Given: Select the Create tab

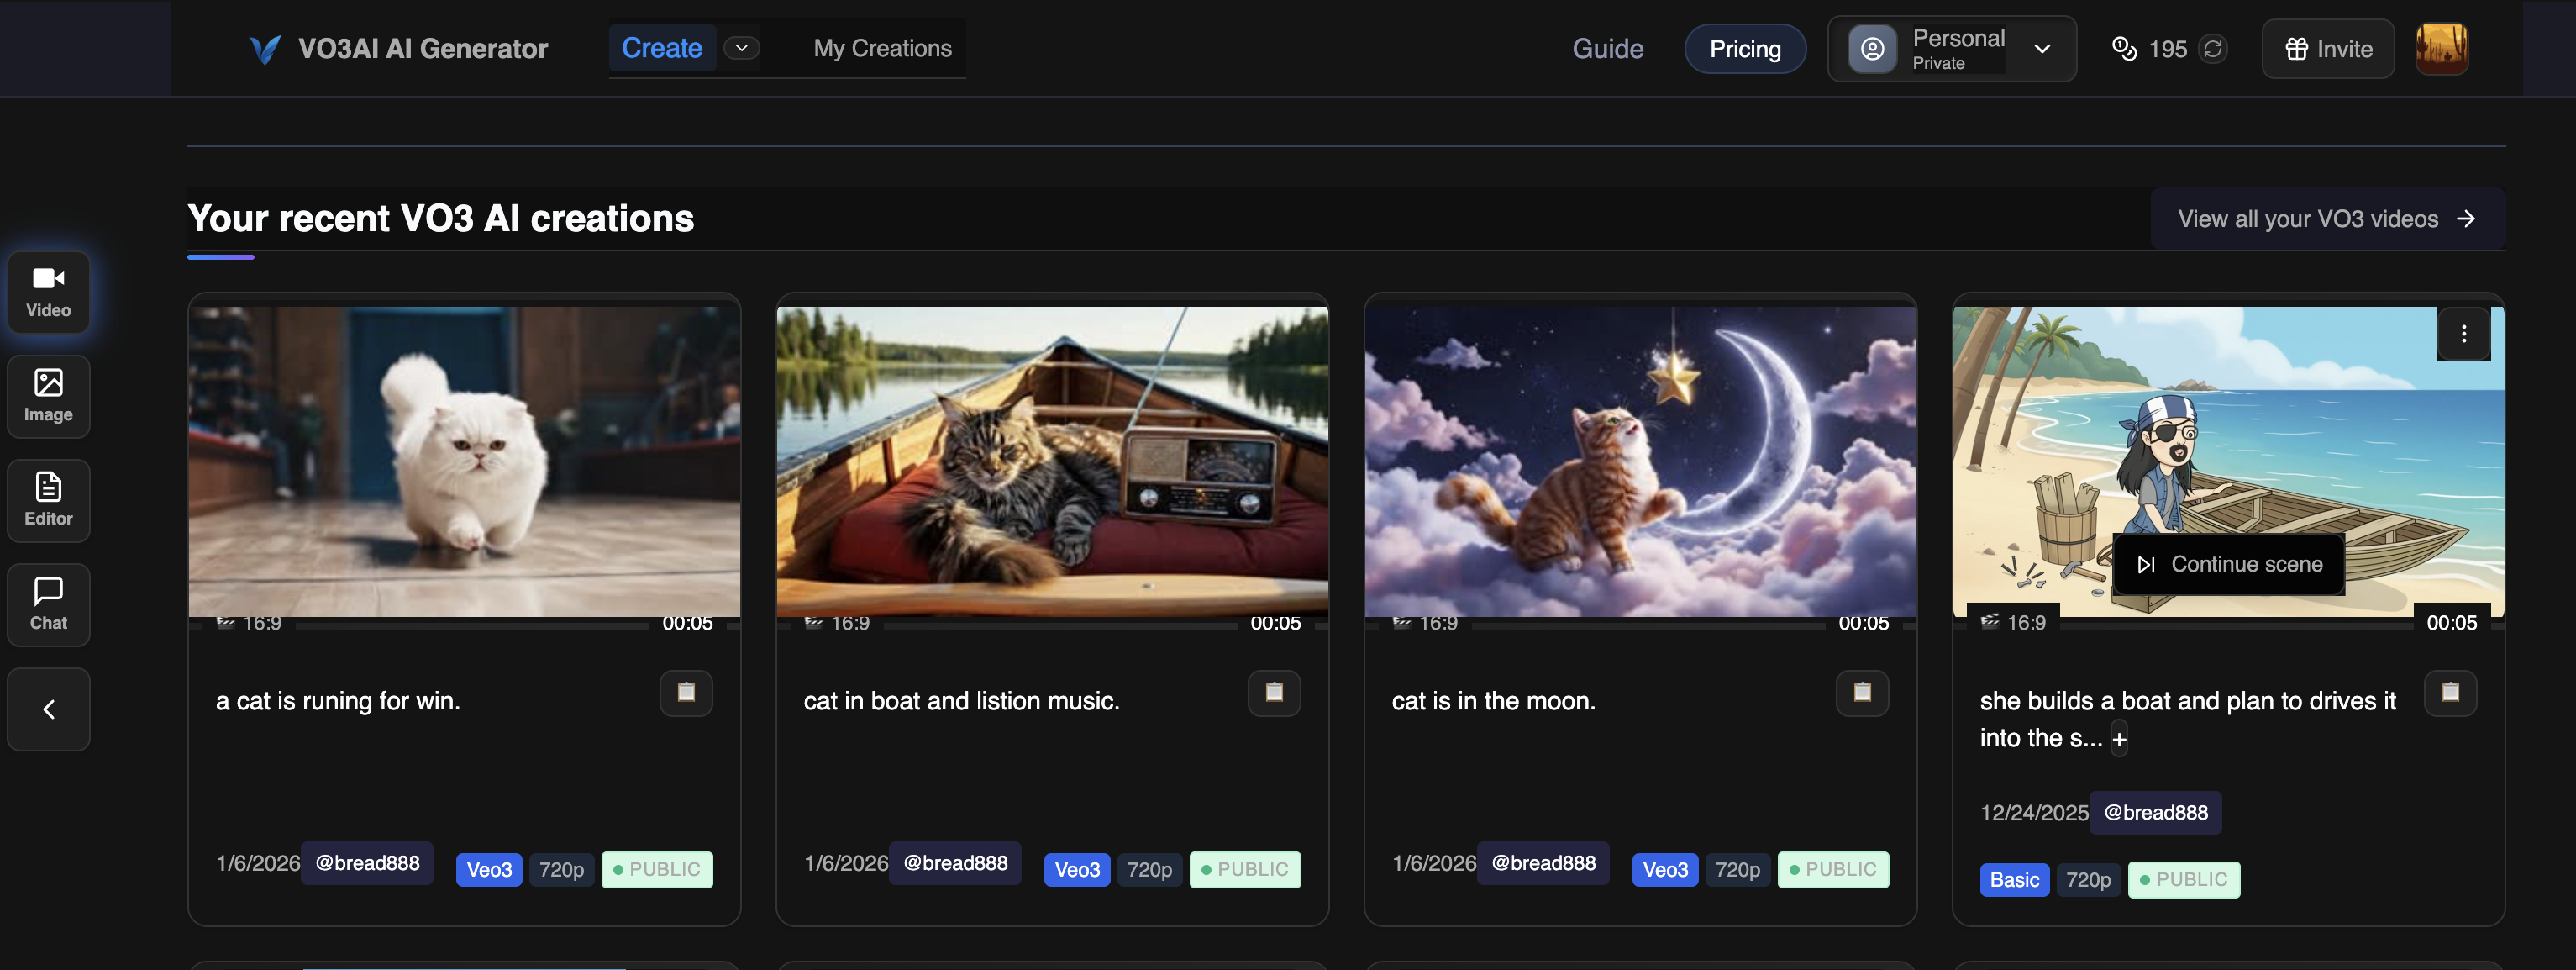Looking at the screenshot, I should (661, 48).
